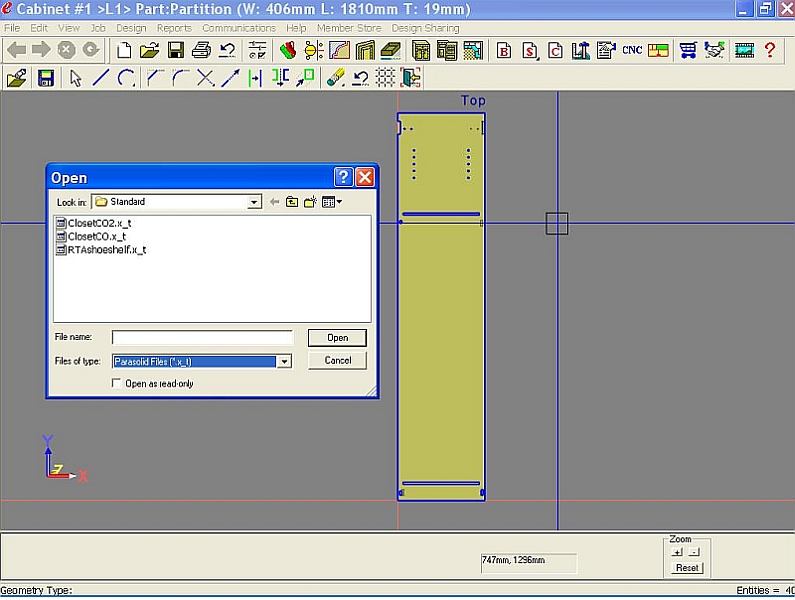Open the preferences sliders icon

click(x=258, y=50)
